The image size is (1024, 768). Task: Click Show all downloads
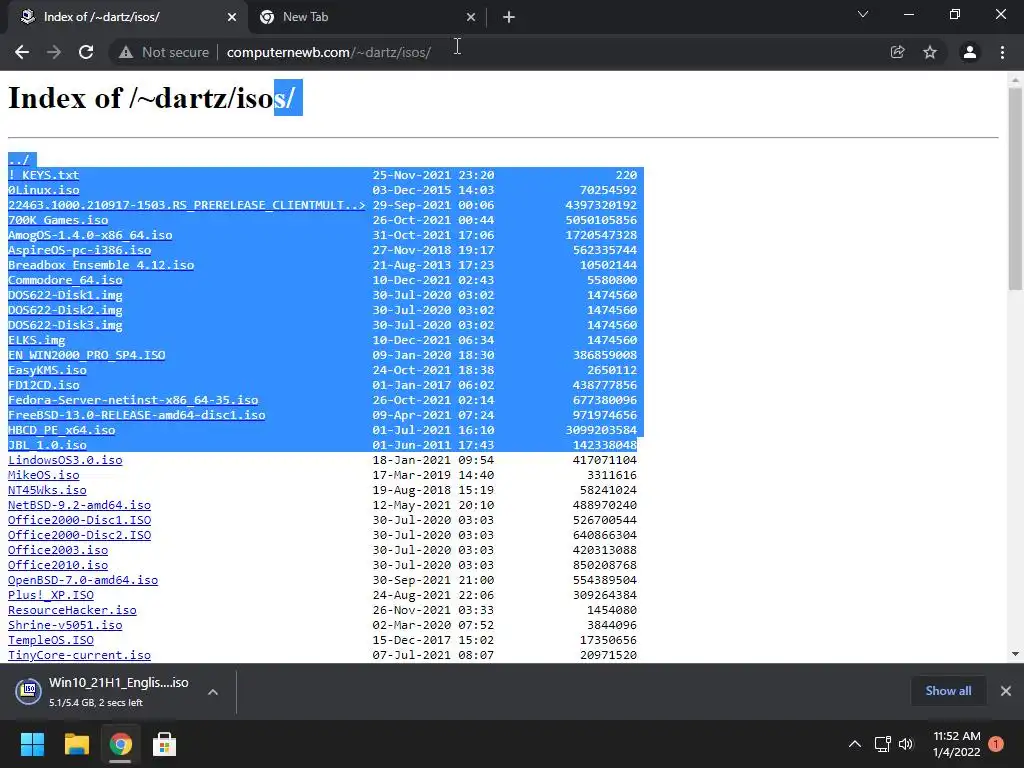(x=948, y=691)
